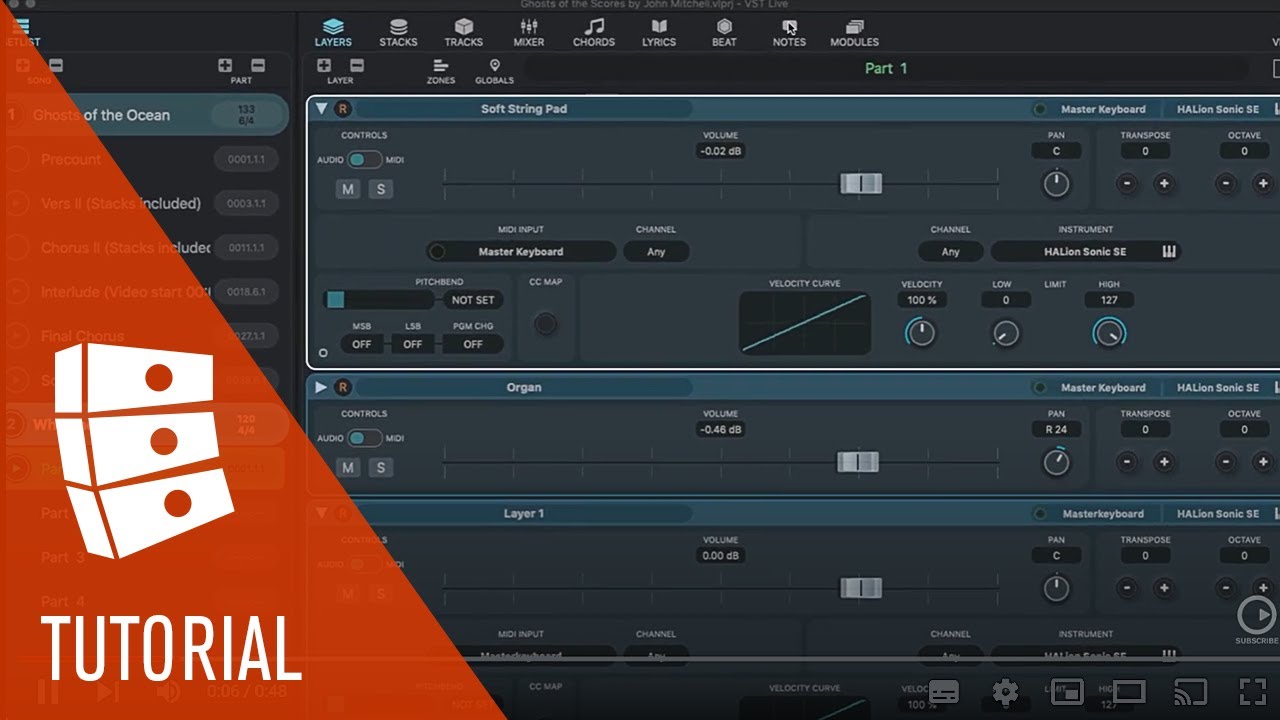The image size is (1280, 720).
Task: Open the LSB OFF selector
Action: click(x=412, y=344)
